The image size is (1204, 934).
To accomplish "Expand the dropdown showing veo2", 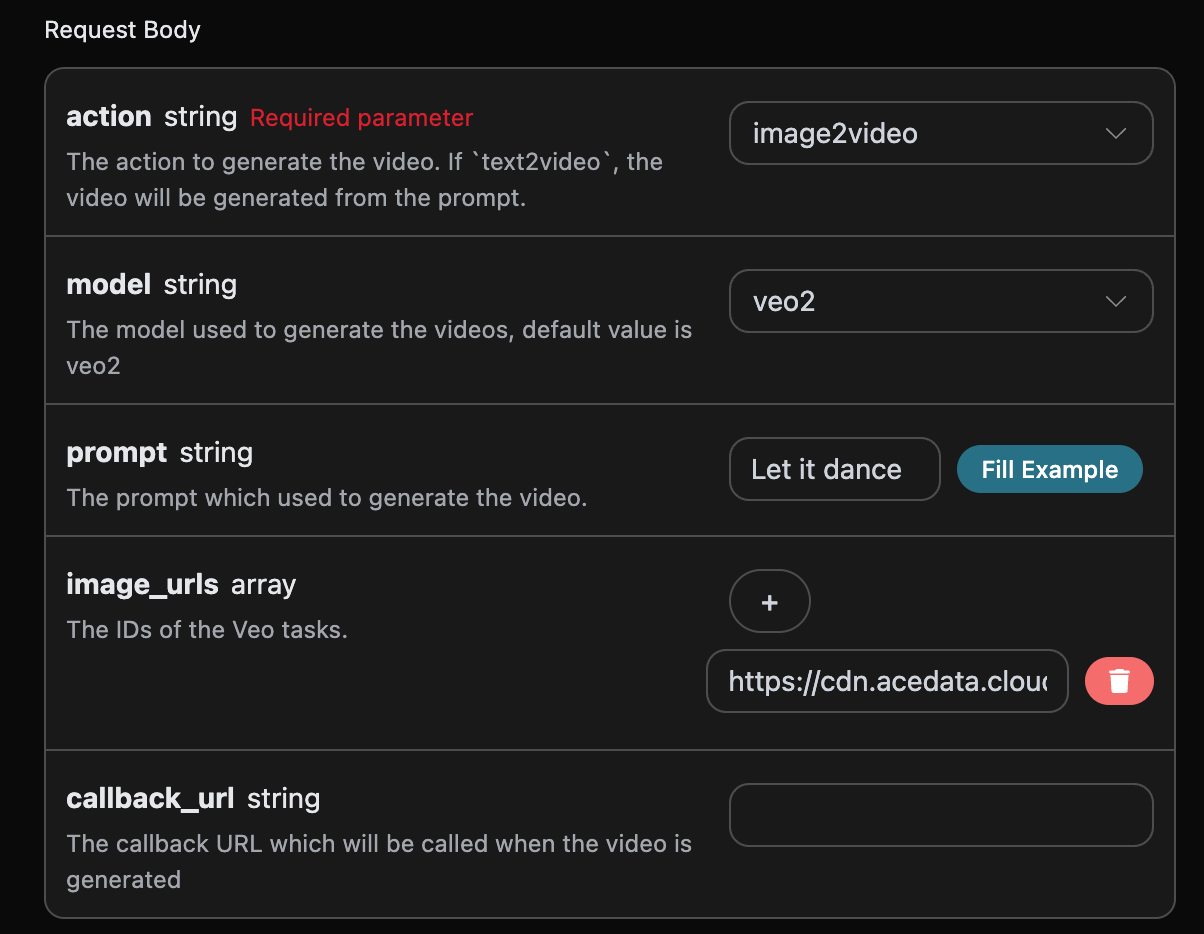I will point(940,301).
